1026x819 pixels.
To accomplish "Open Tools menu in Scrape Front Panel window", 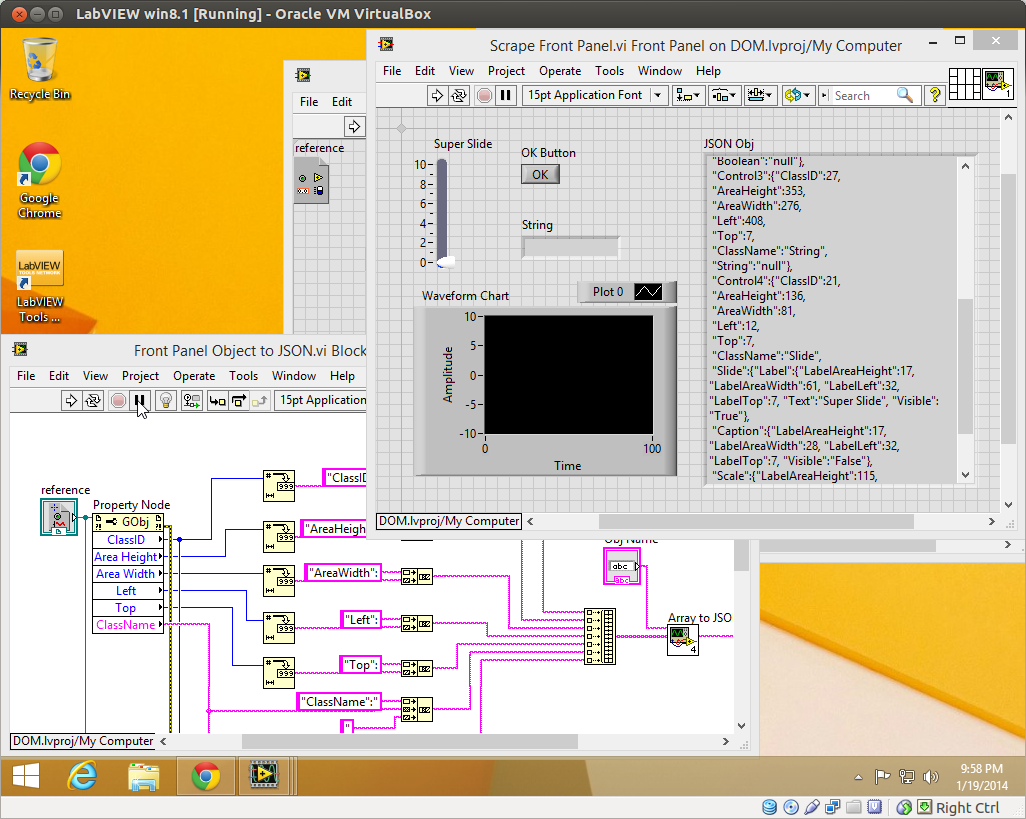I will pos(609,71).
